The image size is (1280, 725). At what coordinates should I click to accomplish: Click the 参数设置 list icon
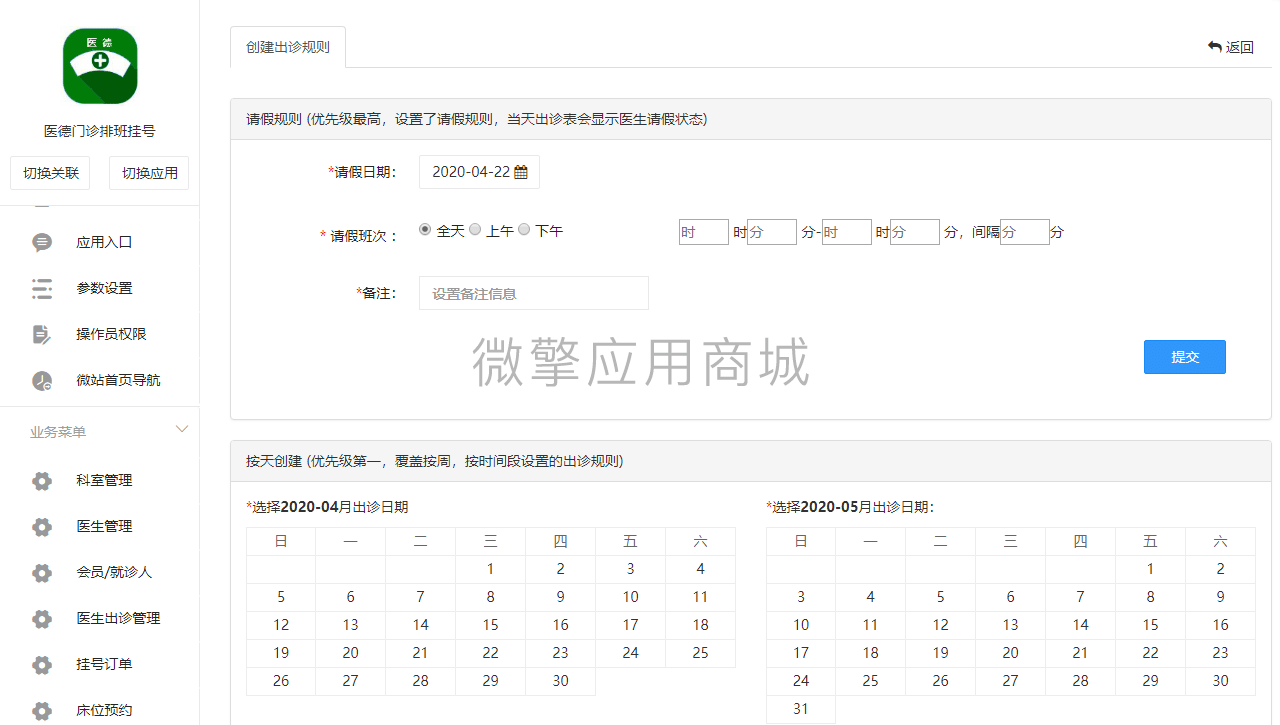tap(42, 288)
